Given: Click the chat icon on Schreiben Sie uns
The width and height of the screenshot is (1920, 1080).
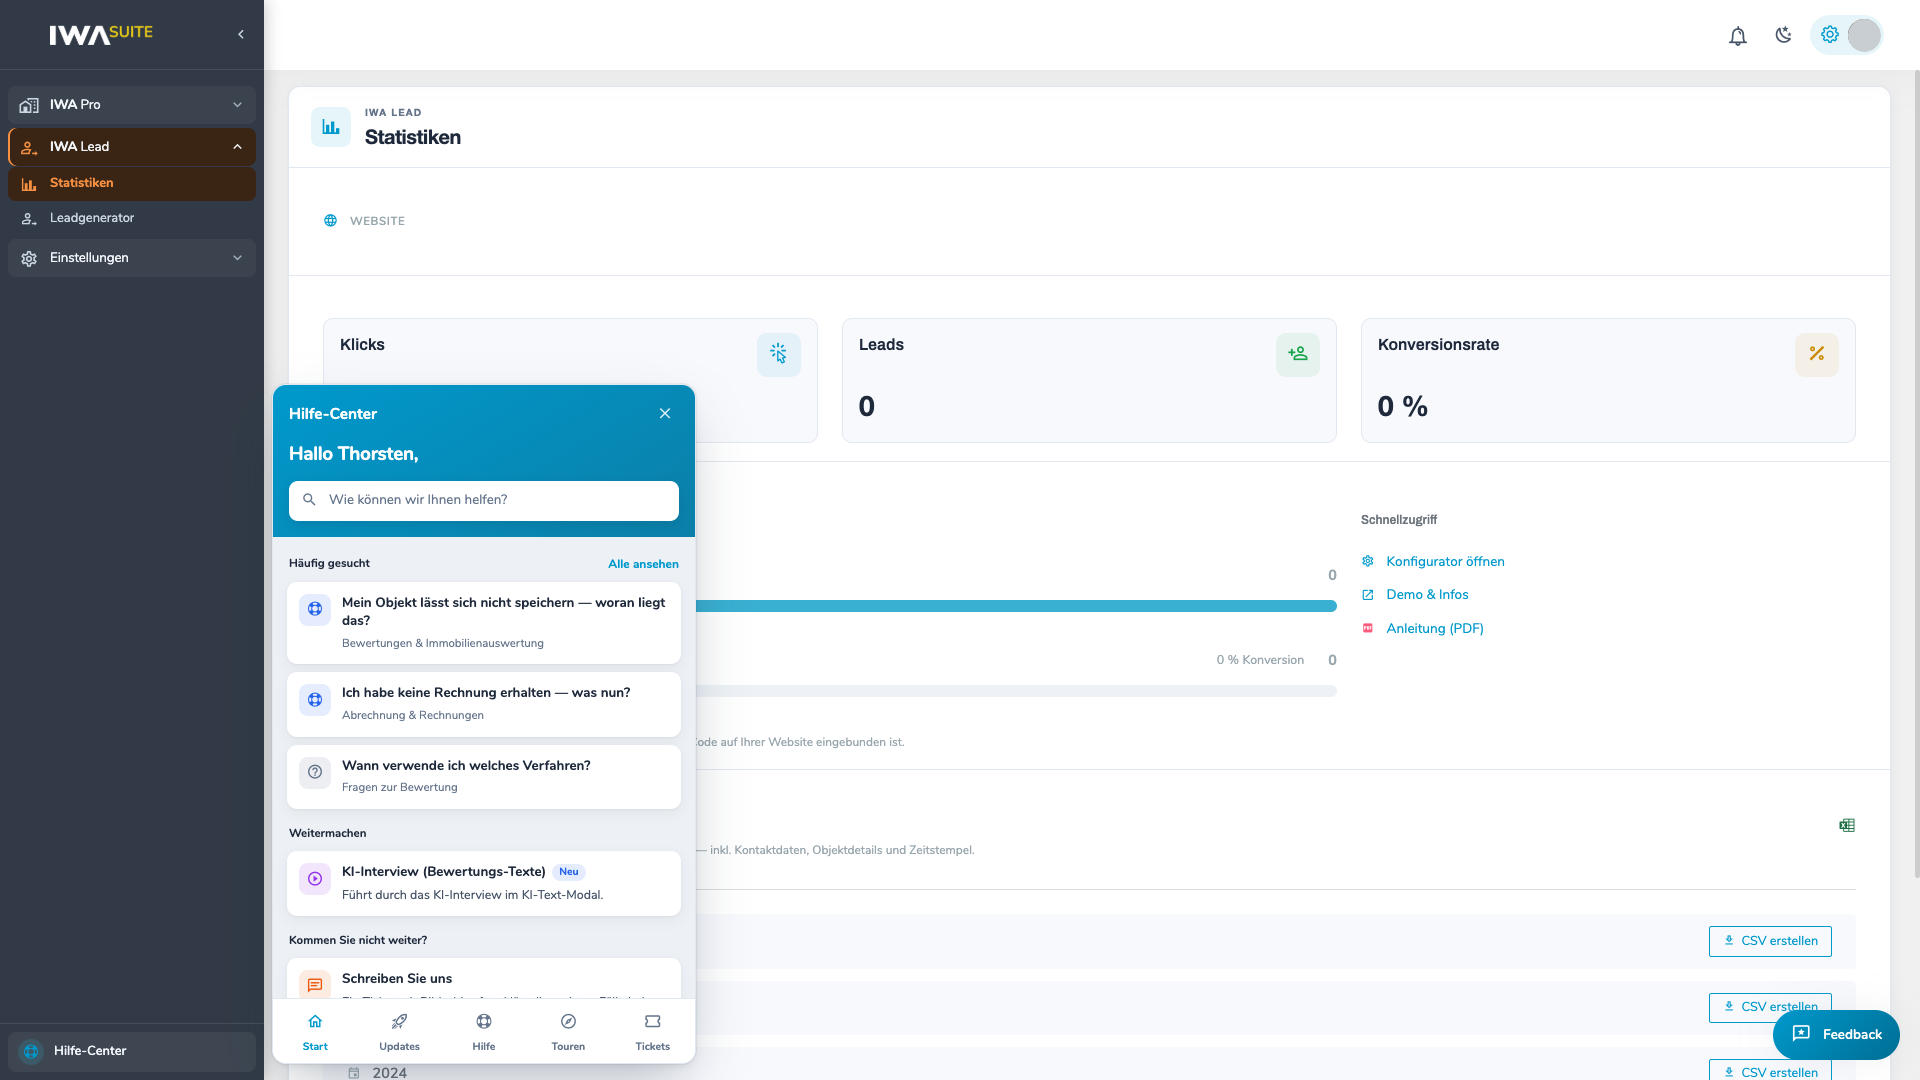Looking at the screenshot, I should (x=315, y=985).
